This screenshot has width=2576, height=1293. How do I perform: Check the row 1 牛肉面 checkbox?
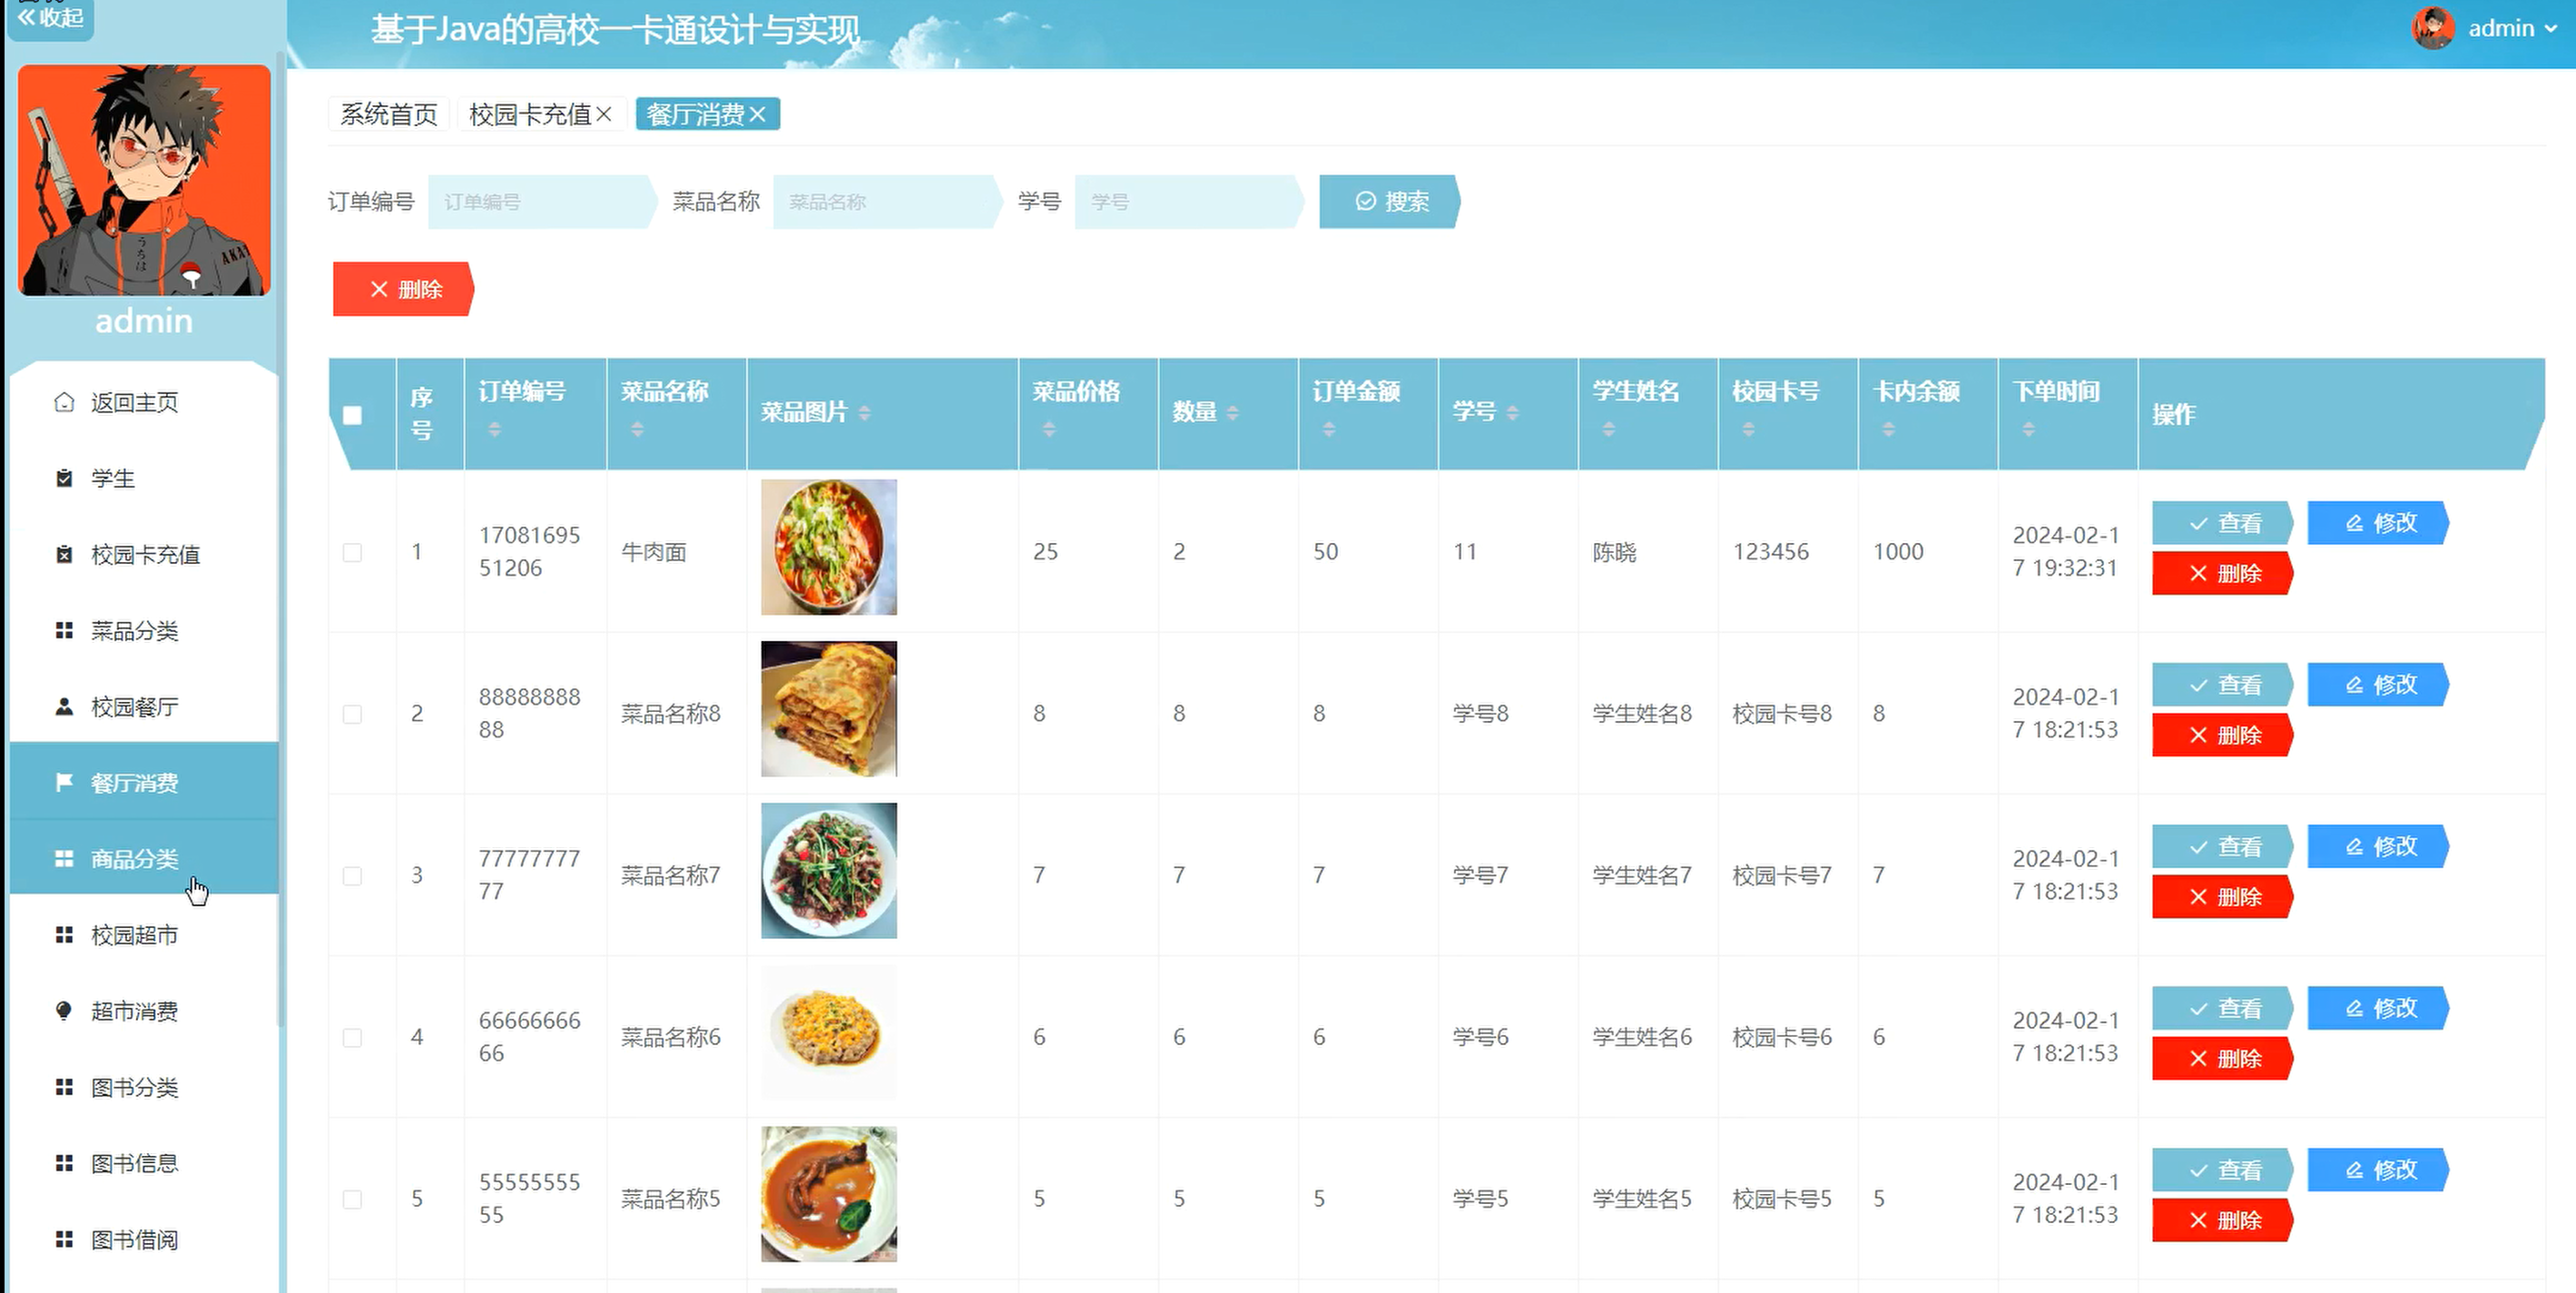click(x=352, y=552)
